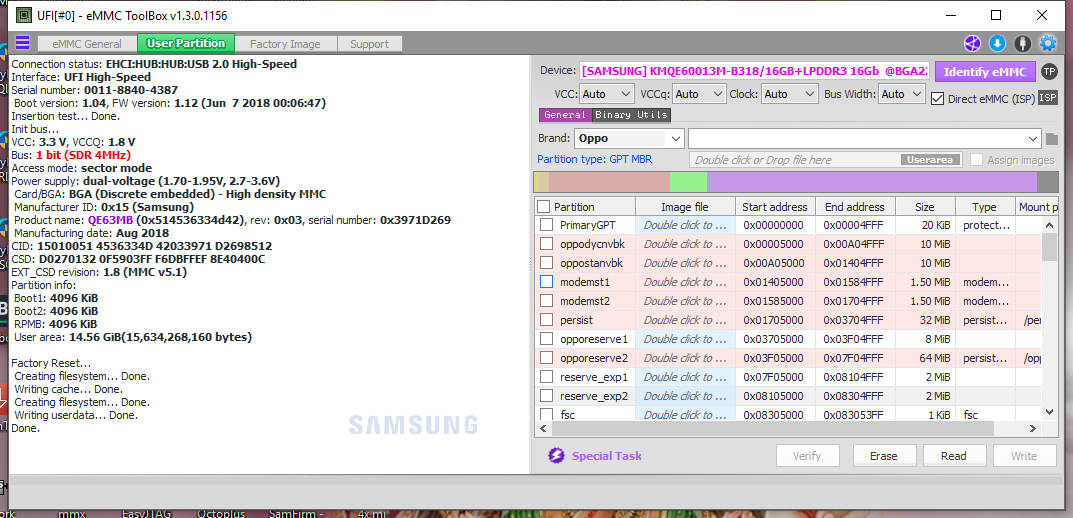The image size is (1073, 518).
Task: Click the Special Task link
Action: point(606,456)
